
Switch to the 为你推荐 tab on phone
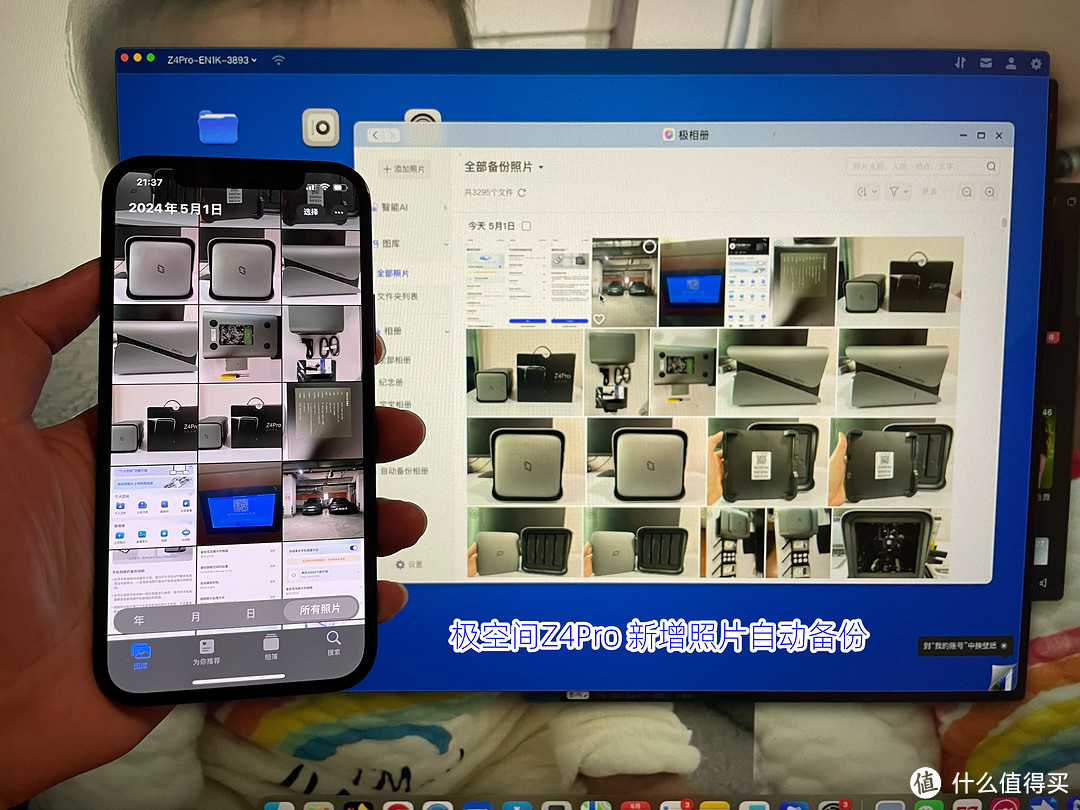pyautogui.click(x=207, y=652)
